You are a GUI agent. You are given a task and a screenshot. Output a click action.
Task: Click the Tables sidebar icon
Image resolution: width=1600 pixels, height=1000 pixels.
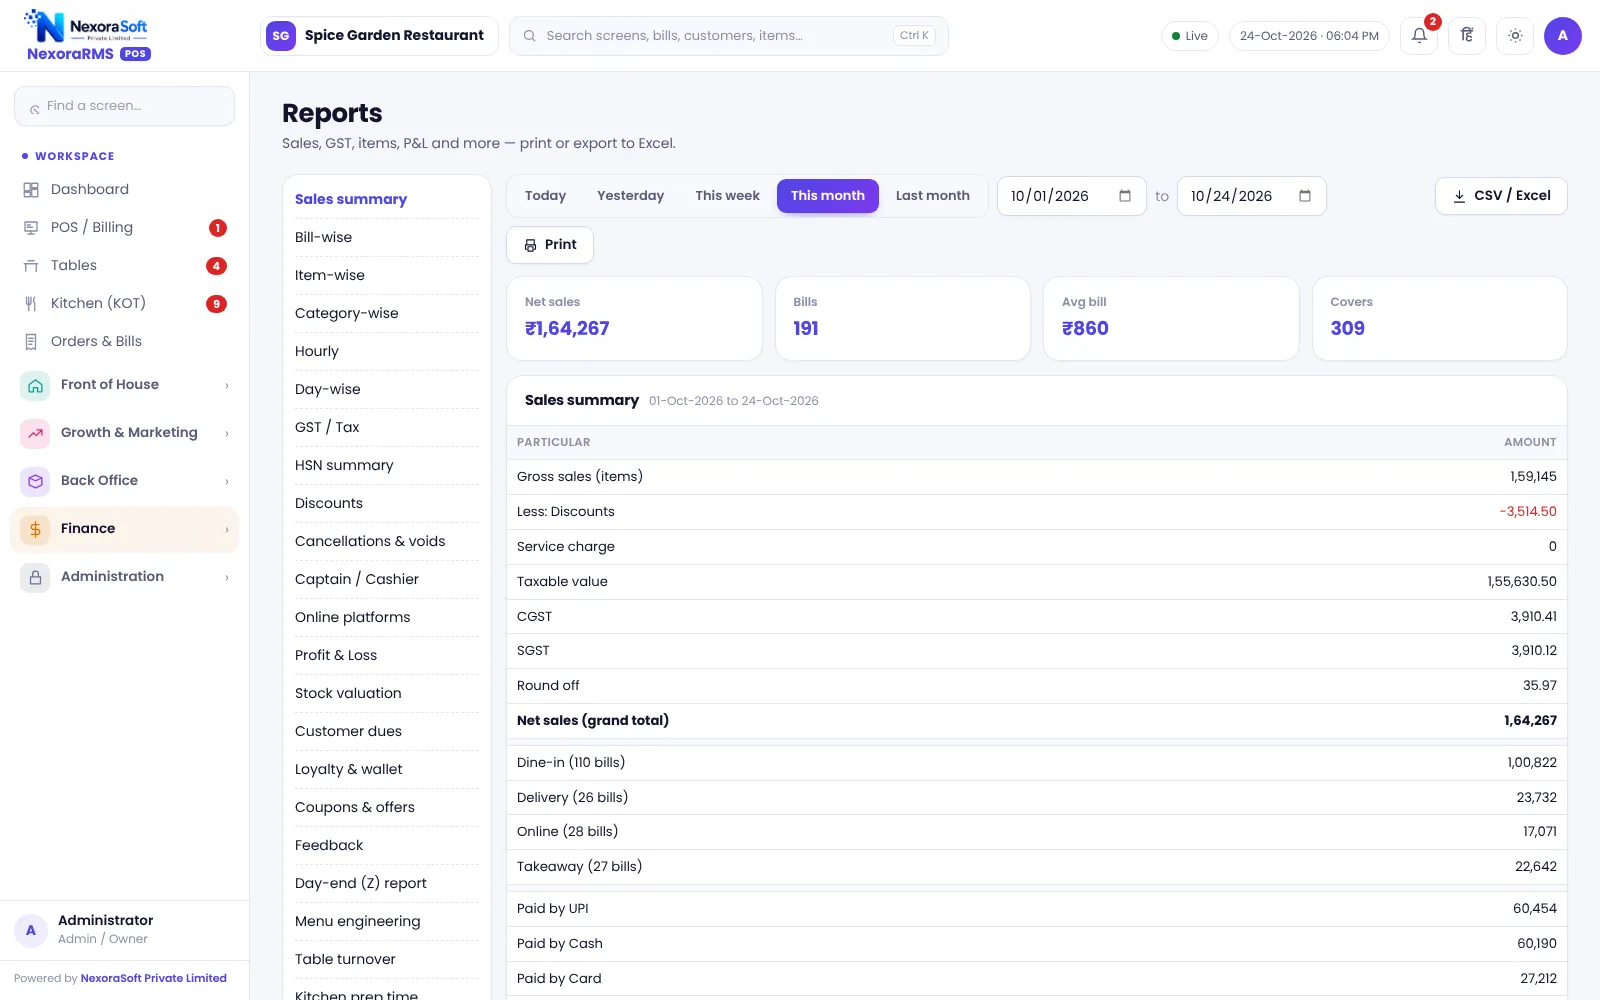click(x=31, y=266)
